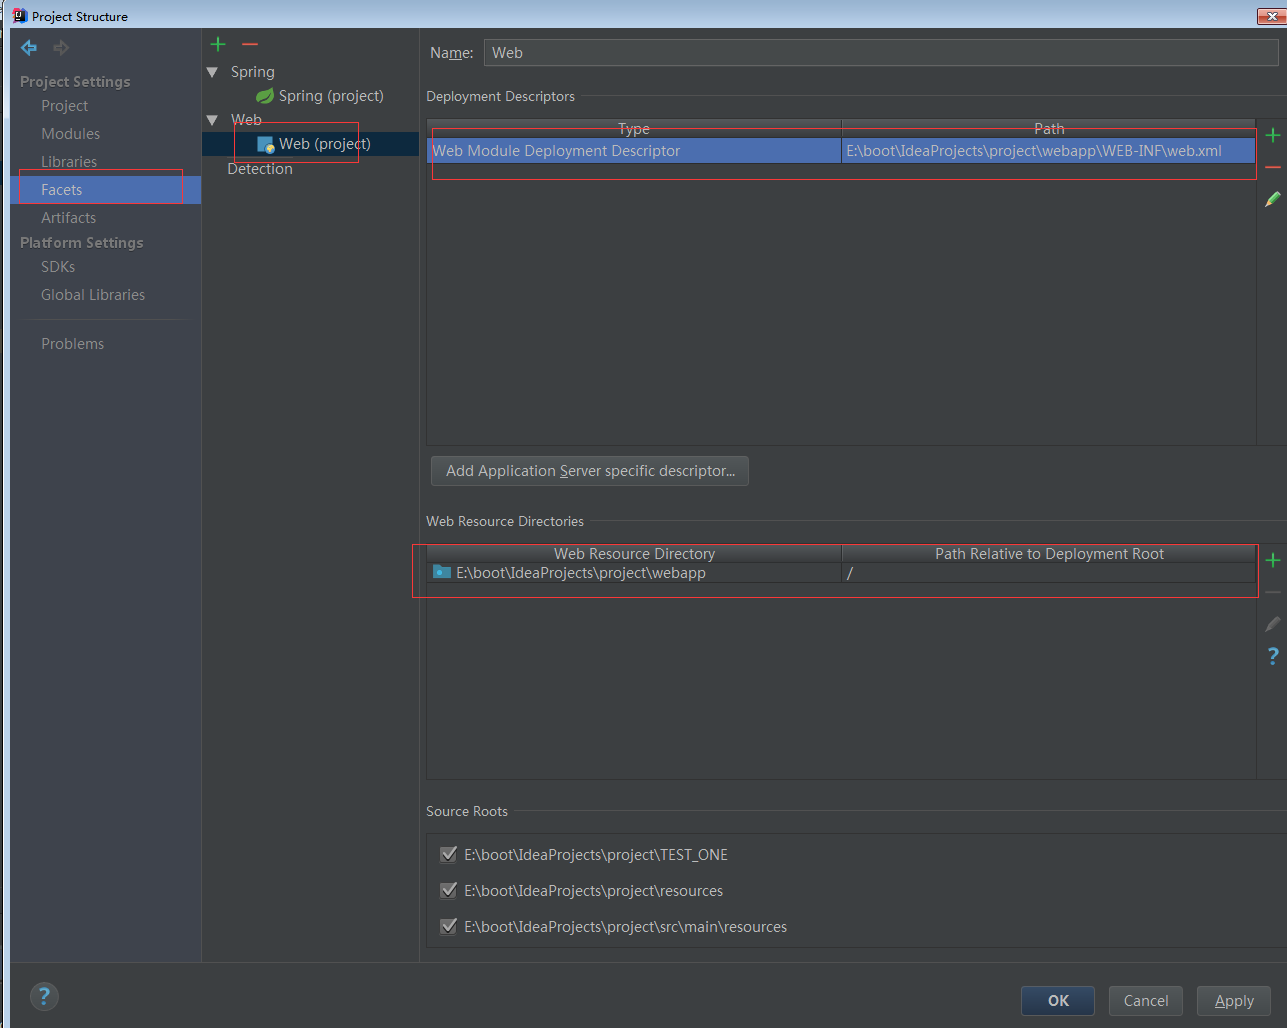The width and height of the screenshot is (1287, 1028).
Task: Uncheck the TEST_ONE source root
Action: pyautogui.click(x=449, y=855)
